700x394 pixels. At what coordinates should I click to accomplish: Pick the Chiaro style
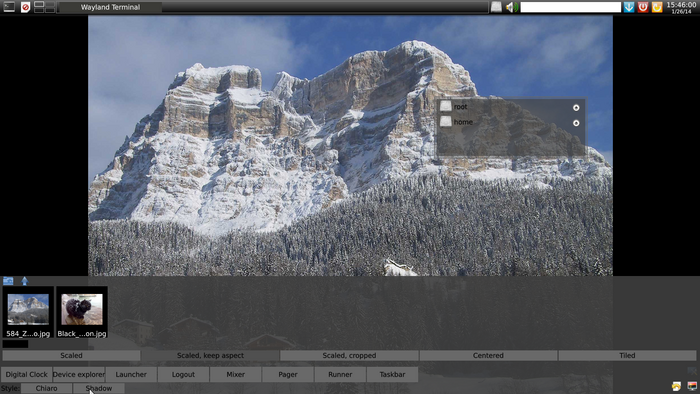46,388
